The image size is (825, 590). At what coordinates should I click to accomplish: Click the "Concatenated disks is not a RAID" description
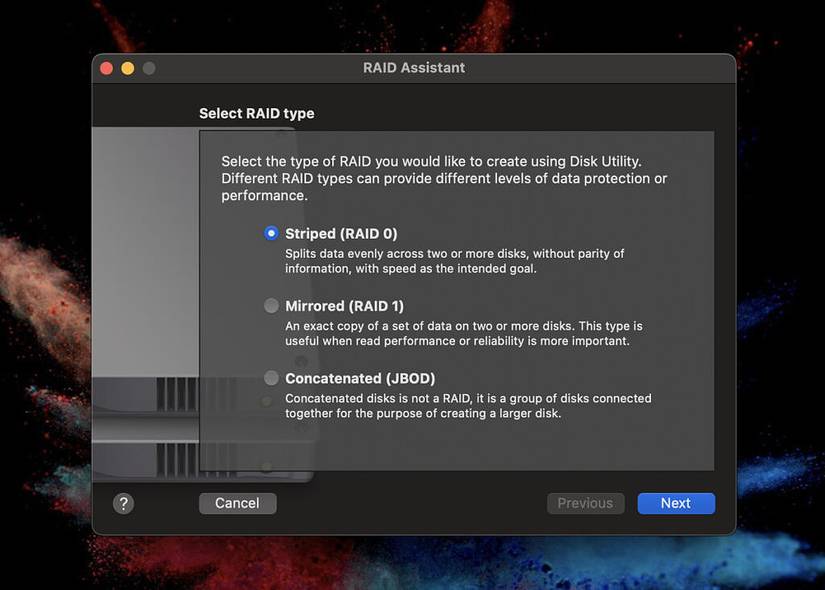(x=468, y=406)
